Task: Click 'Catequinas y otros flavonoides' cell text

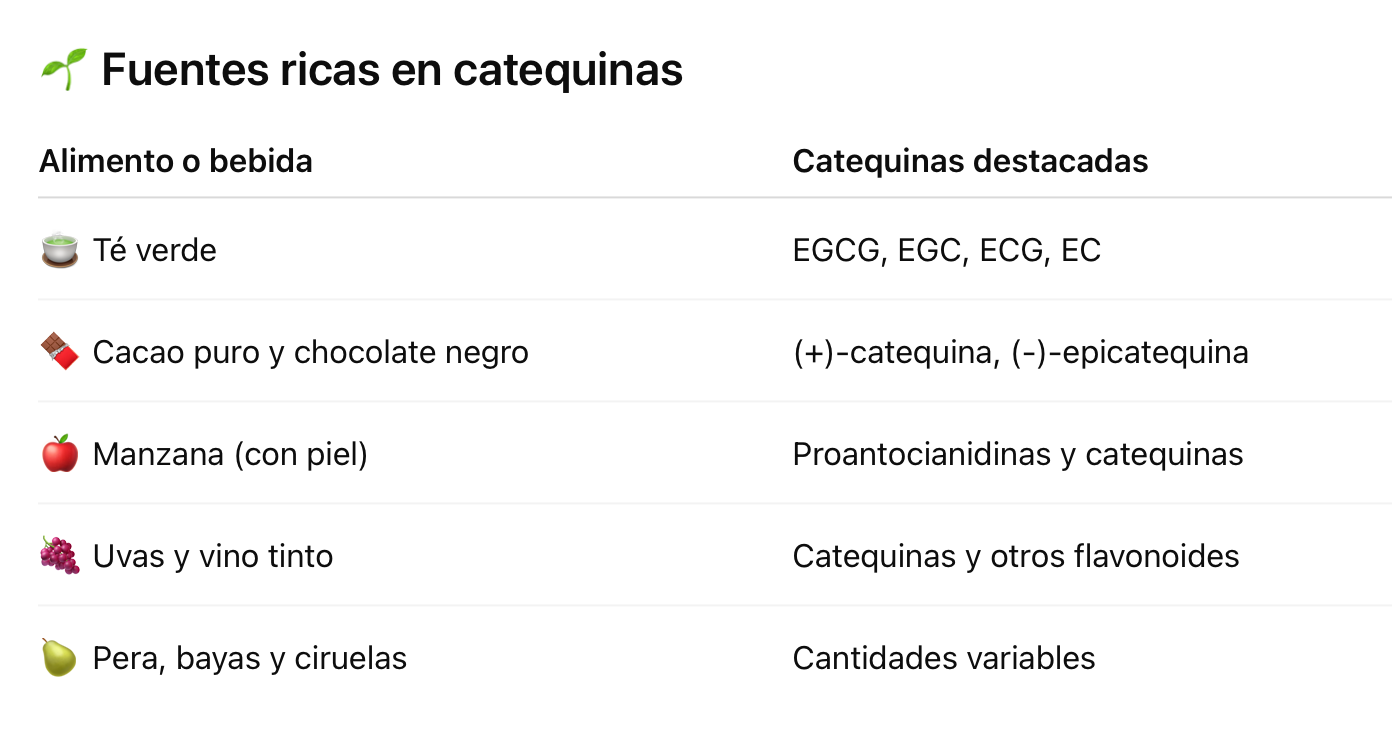Action: (x=1015, y=556)
